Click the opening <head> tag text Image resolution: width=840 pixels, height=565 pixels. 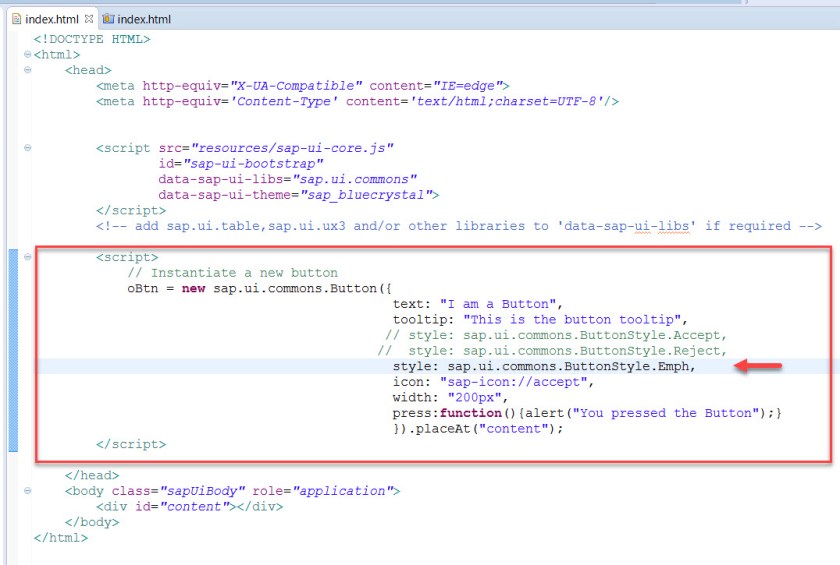(x=88, y=70)
